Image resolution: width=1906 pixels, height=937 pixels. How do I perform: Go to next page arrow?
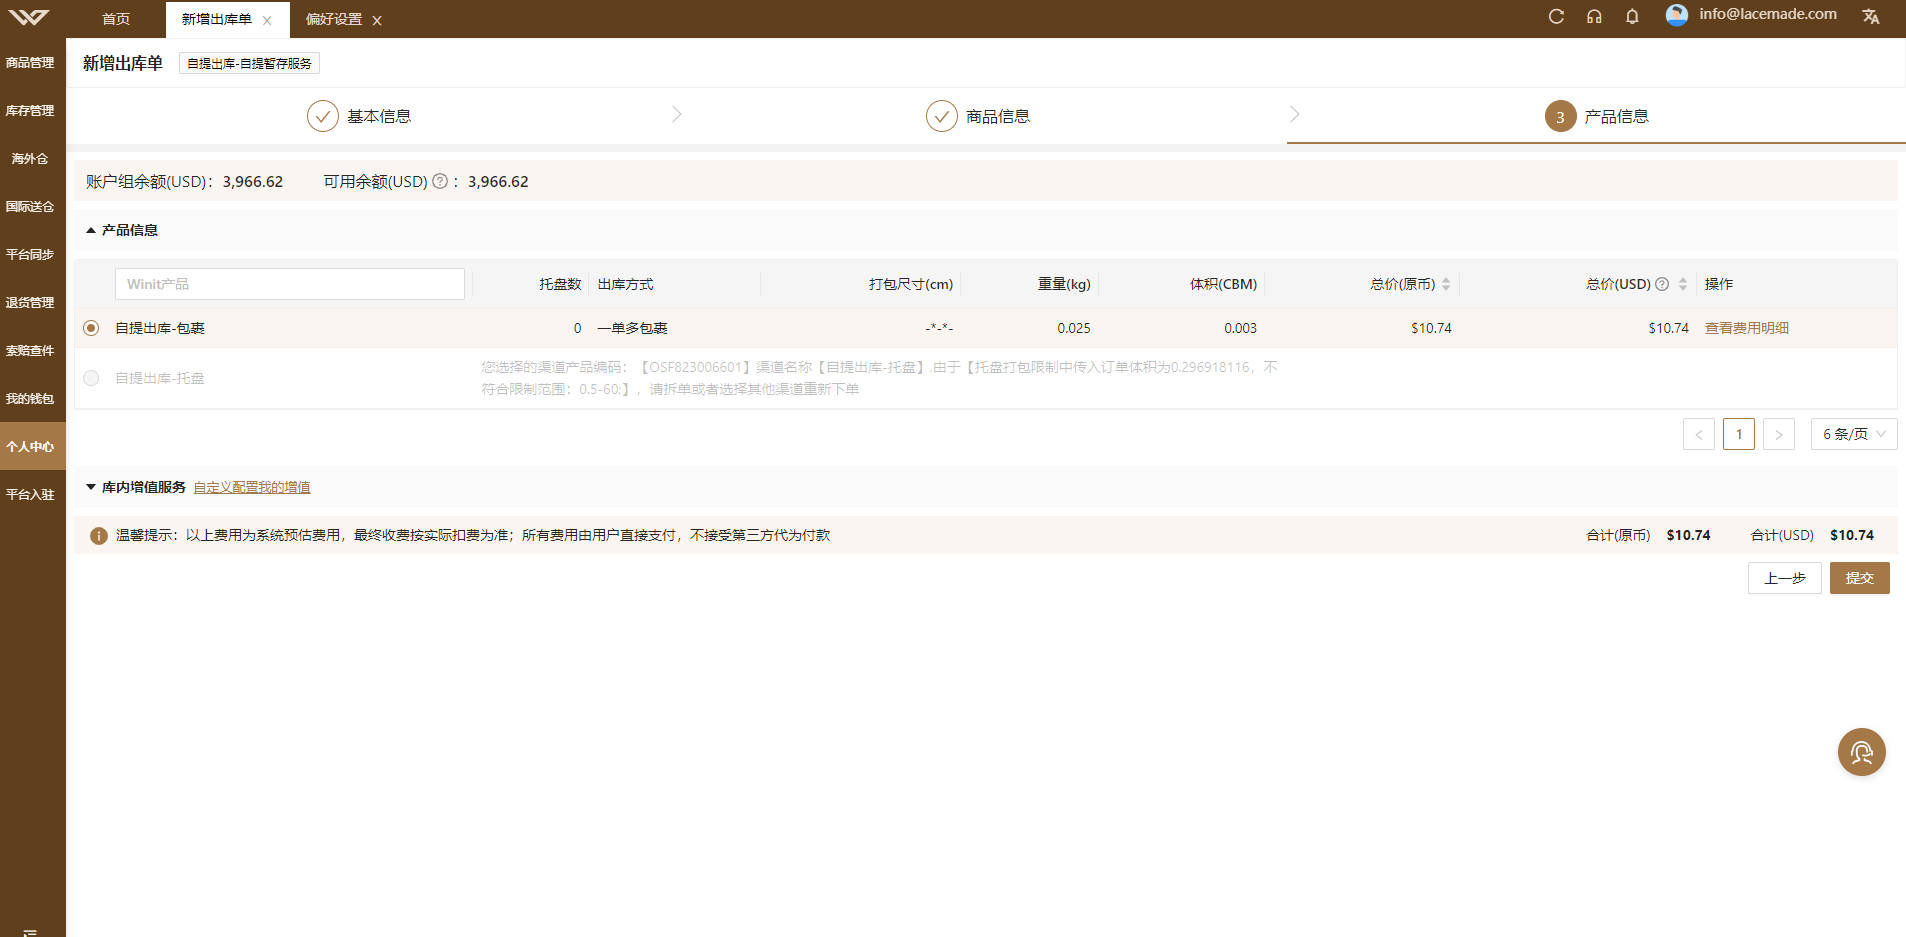click(x=1779, y=434)
